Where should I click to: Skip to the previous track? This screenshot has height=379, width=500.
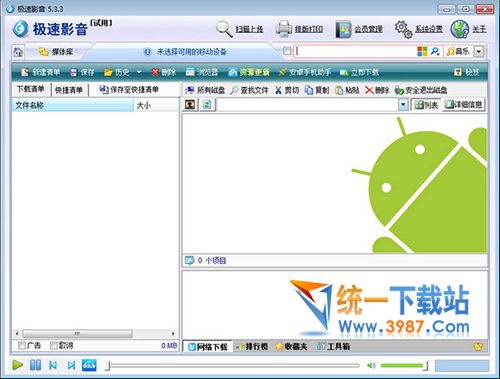coord(53,365)
